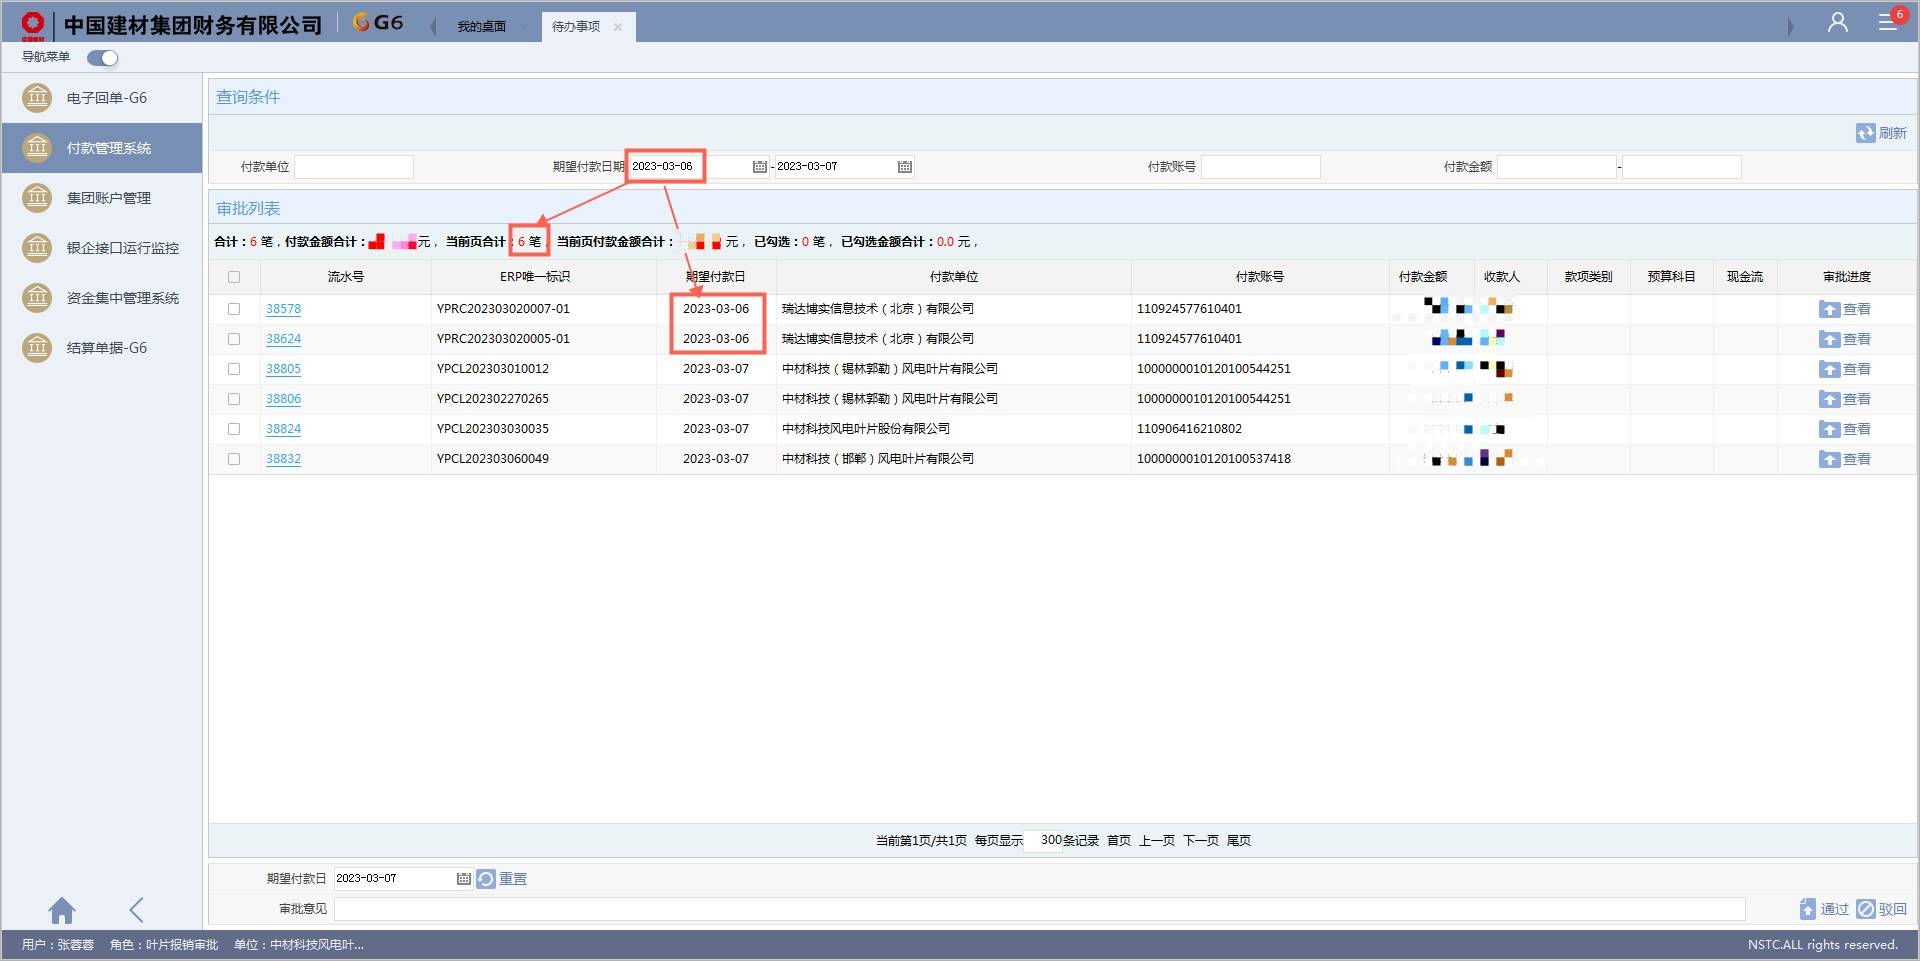The height and width of the screenshot is (961, 1920).
Task: Click ERP ID YPCL202303010012
Action: pos(493,369)
